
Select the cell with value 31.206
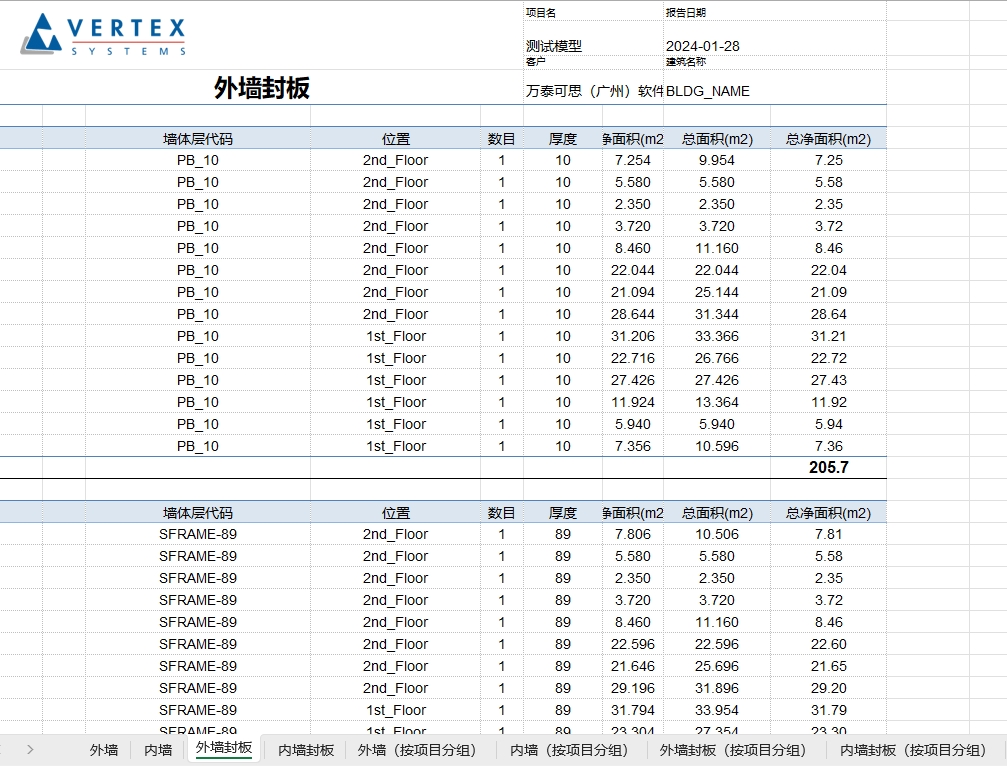coord(633,336)
